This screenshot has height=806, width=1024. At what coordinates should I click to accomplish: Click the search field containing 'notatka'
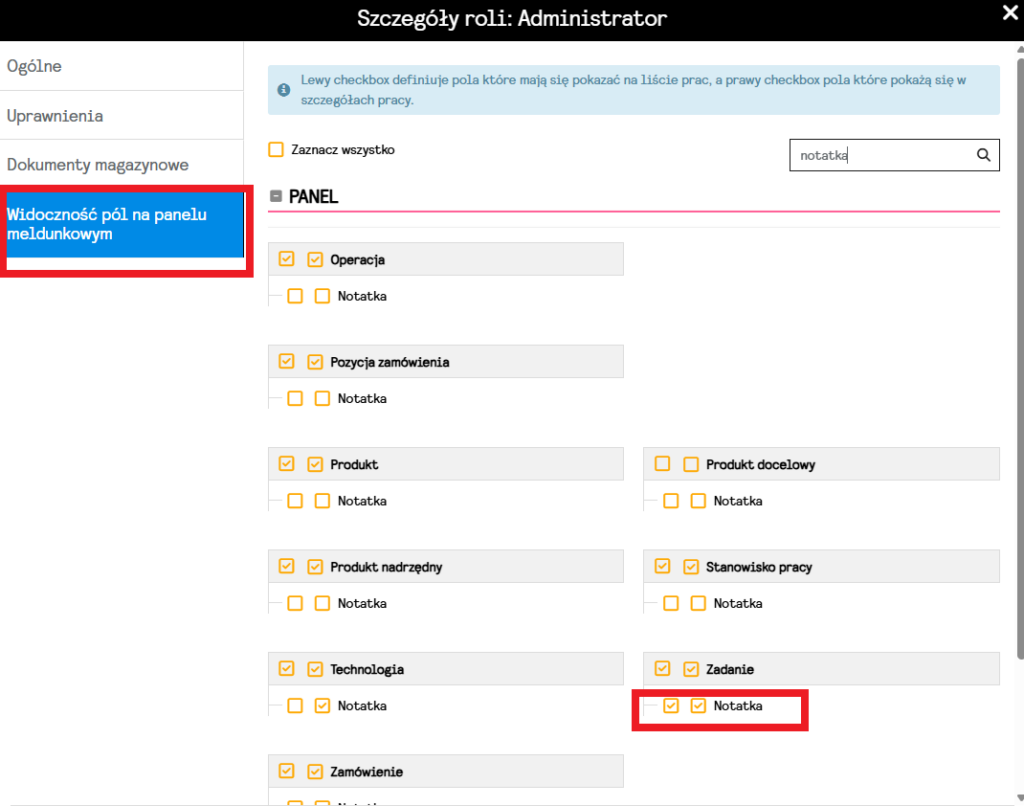tap(880, 155)
